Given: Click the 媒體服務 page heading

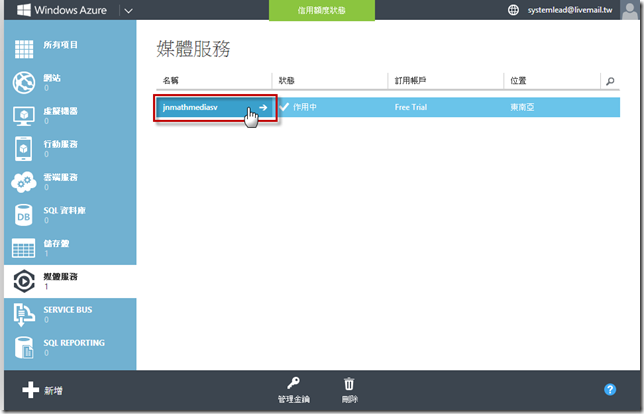Looking at the screenshot, I should click(x=193, y=48).
